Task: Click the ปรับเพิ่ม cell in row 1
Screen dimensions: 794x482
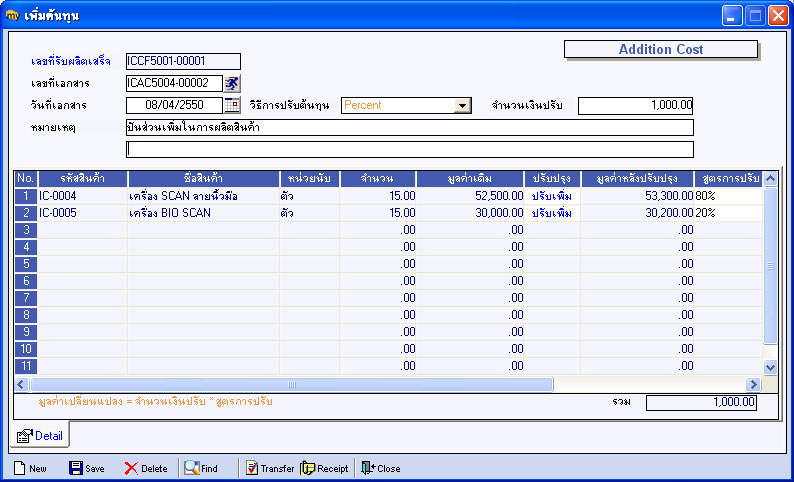Action: (x=552, y=196)
